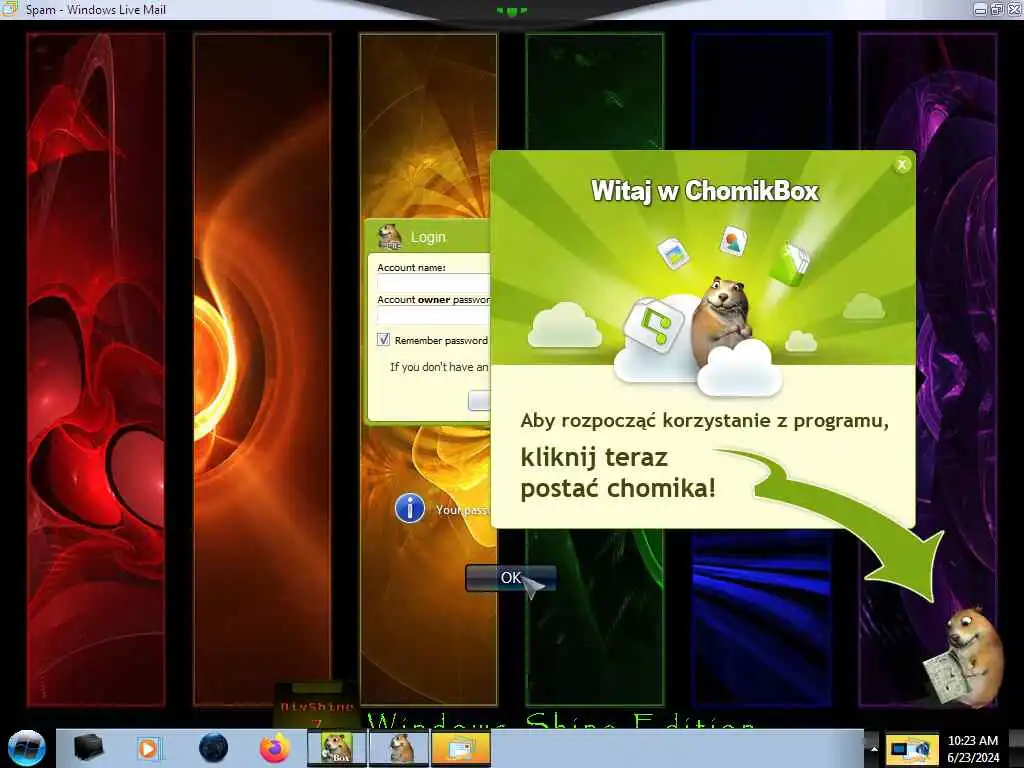This screenshot has height=768, width=1024.
Task: Open the Windows Start orb
Action: click(26, 748)
